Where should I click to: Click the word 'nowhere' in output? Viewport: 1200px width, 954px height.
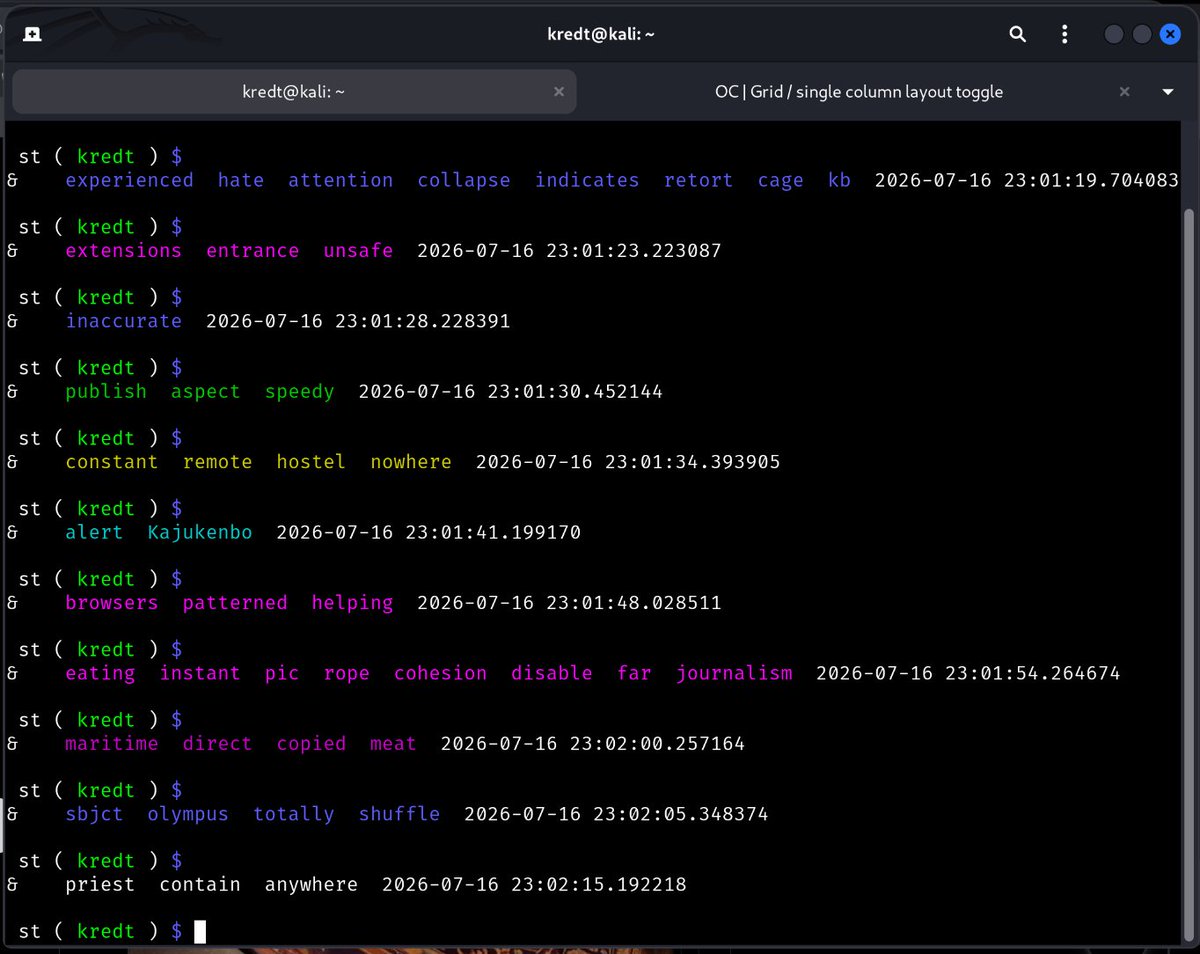[x=411, y=462]
